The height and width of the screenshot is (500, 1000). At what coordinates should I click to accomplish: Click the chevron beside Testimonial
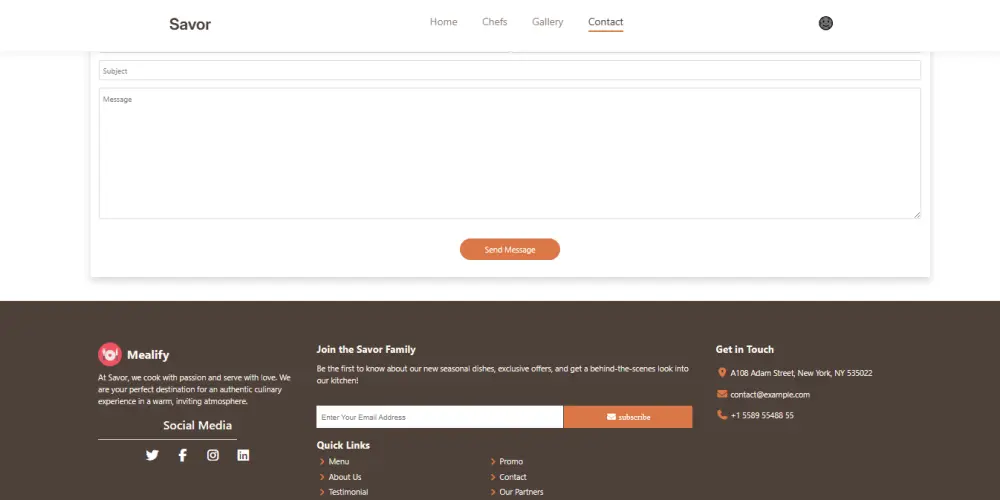point(322,492)
